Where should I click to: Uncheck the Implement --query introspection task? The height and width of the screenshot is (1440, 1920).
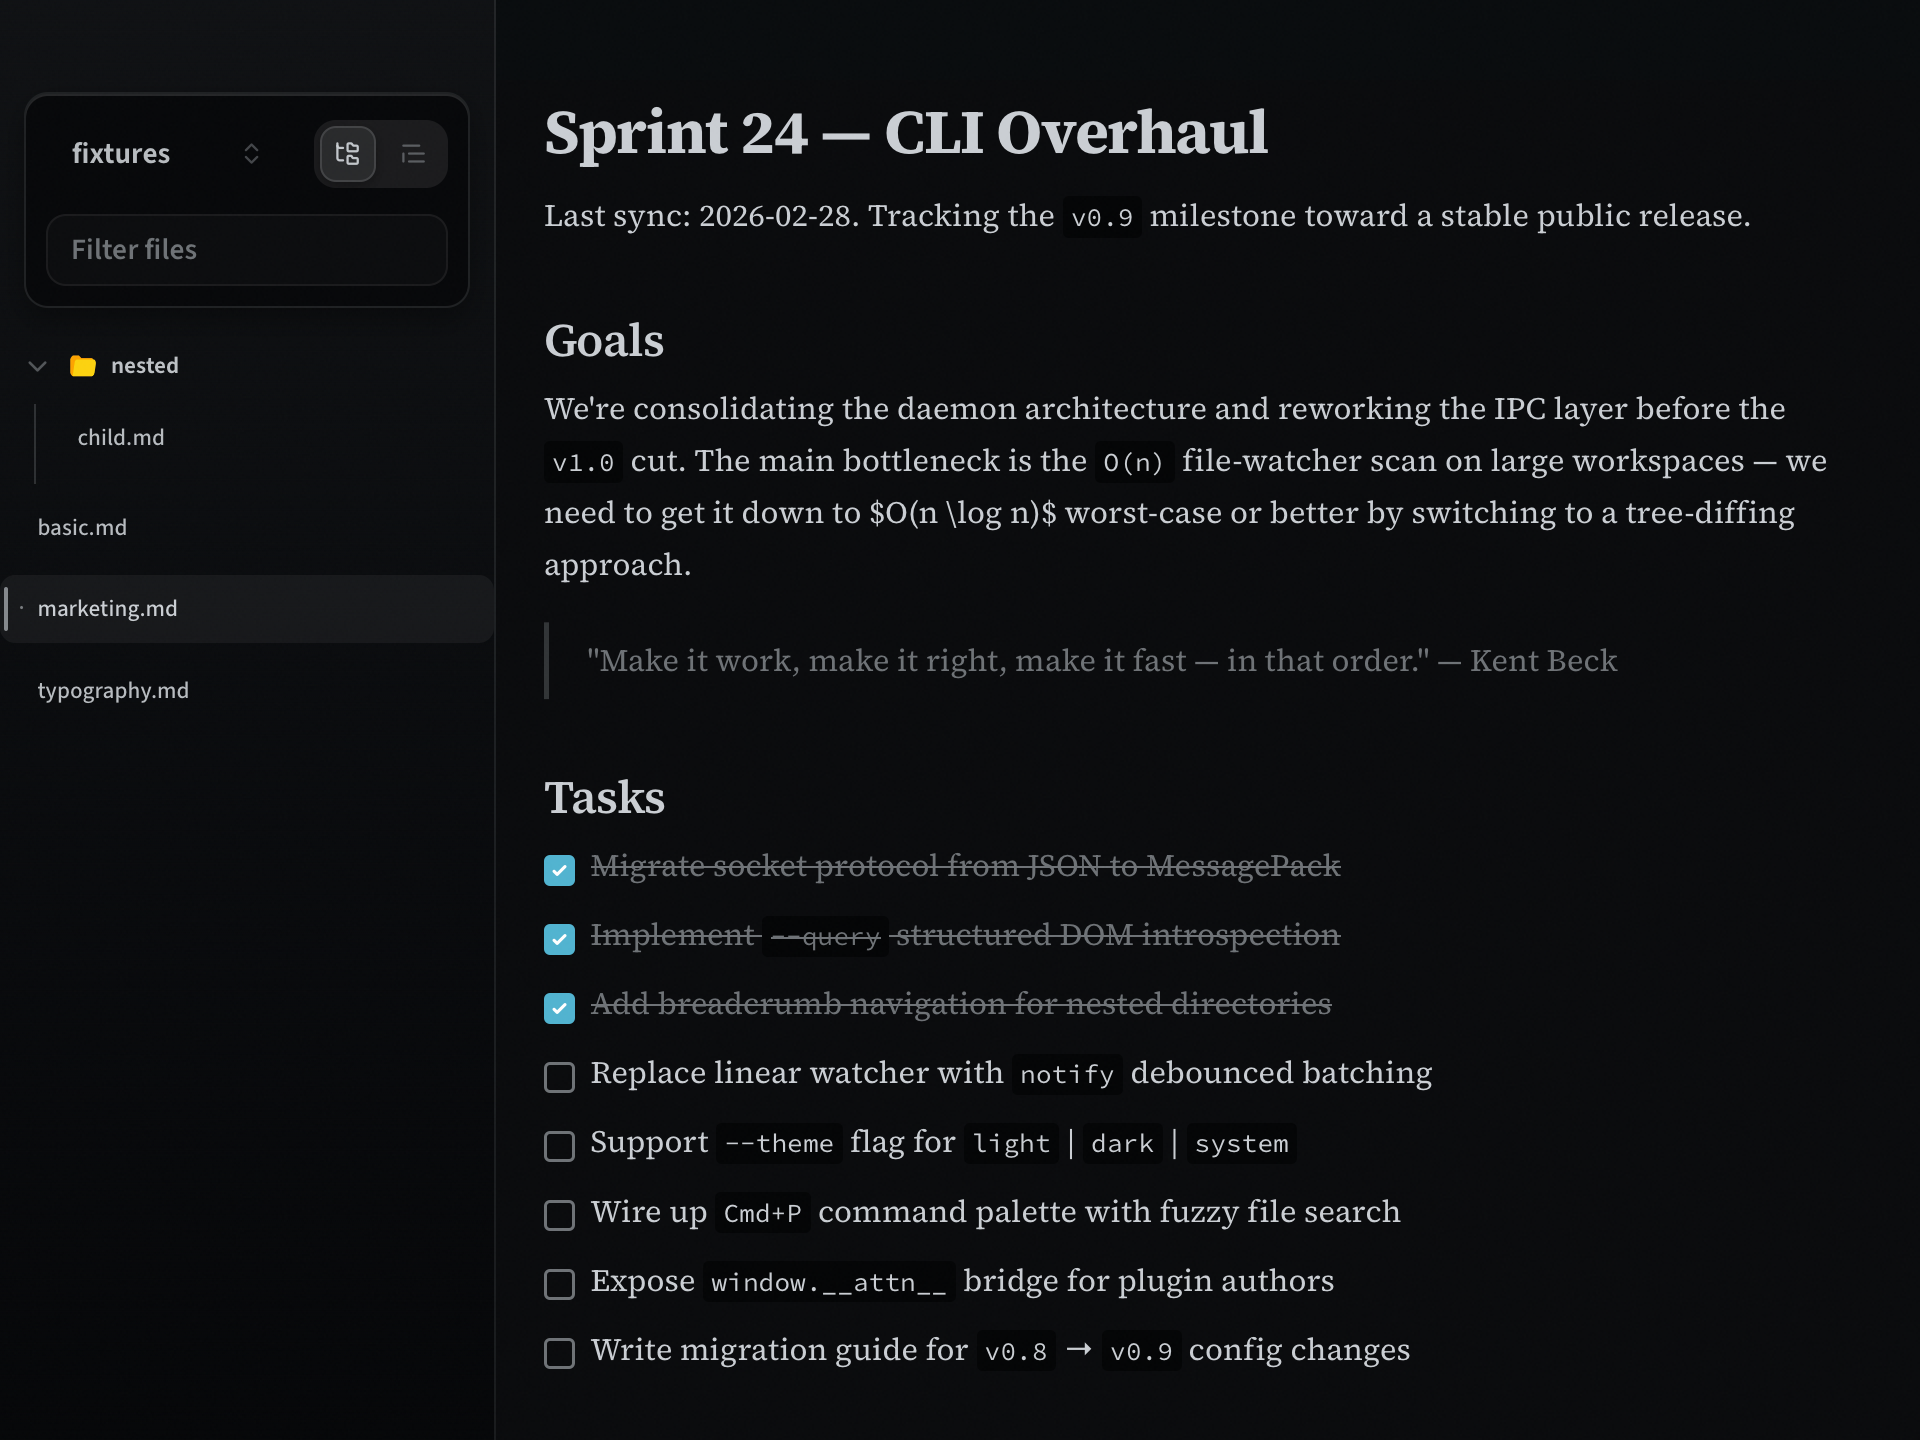pos(559,938)
